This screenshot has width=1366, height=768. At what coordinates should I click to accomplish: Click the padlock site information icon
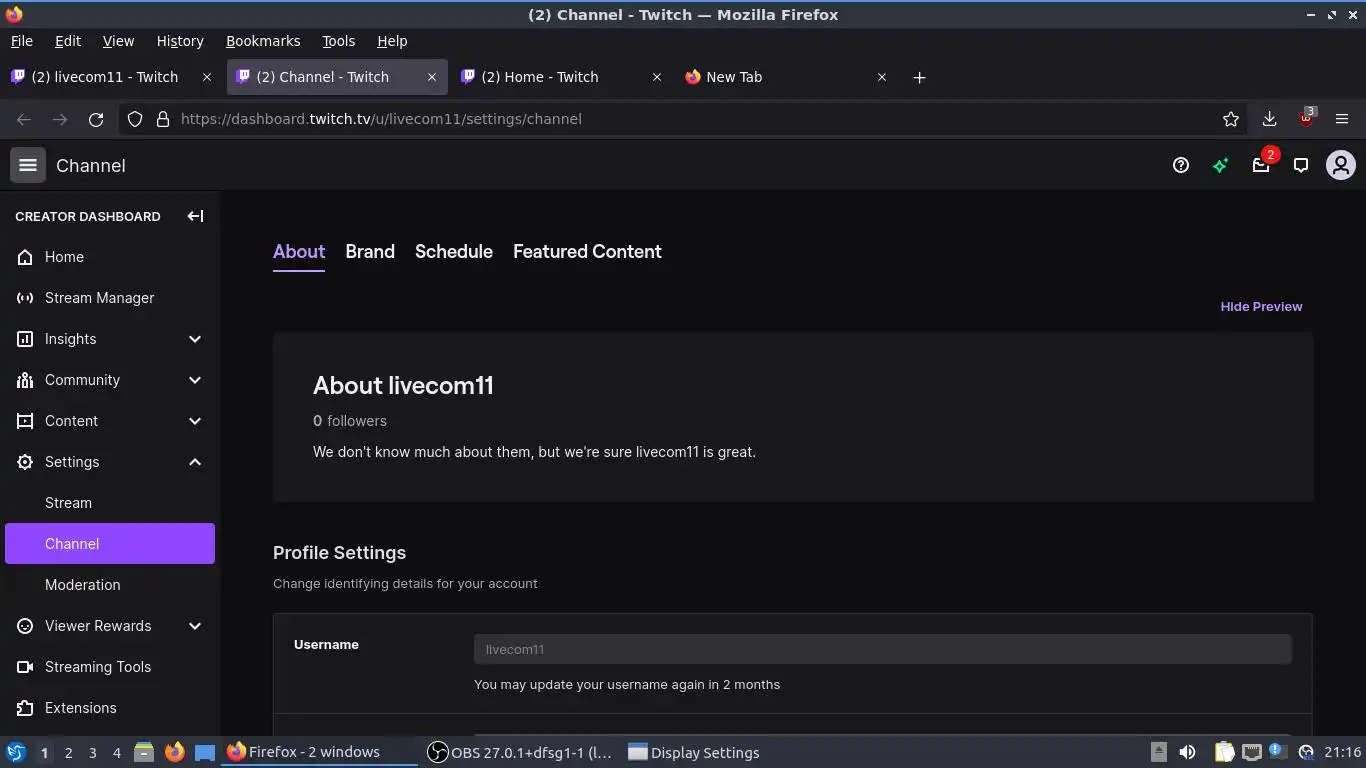[x=163, y=119]
